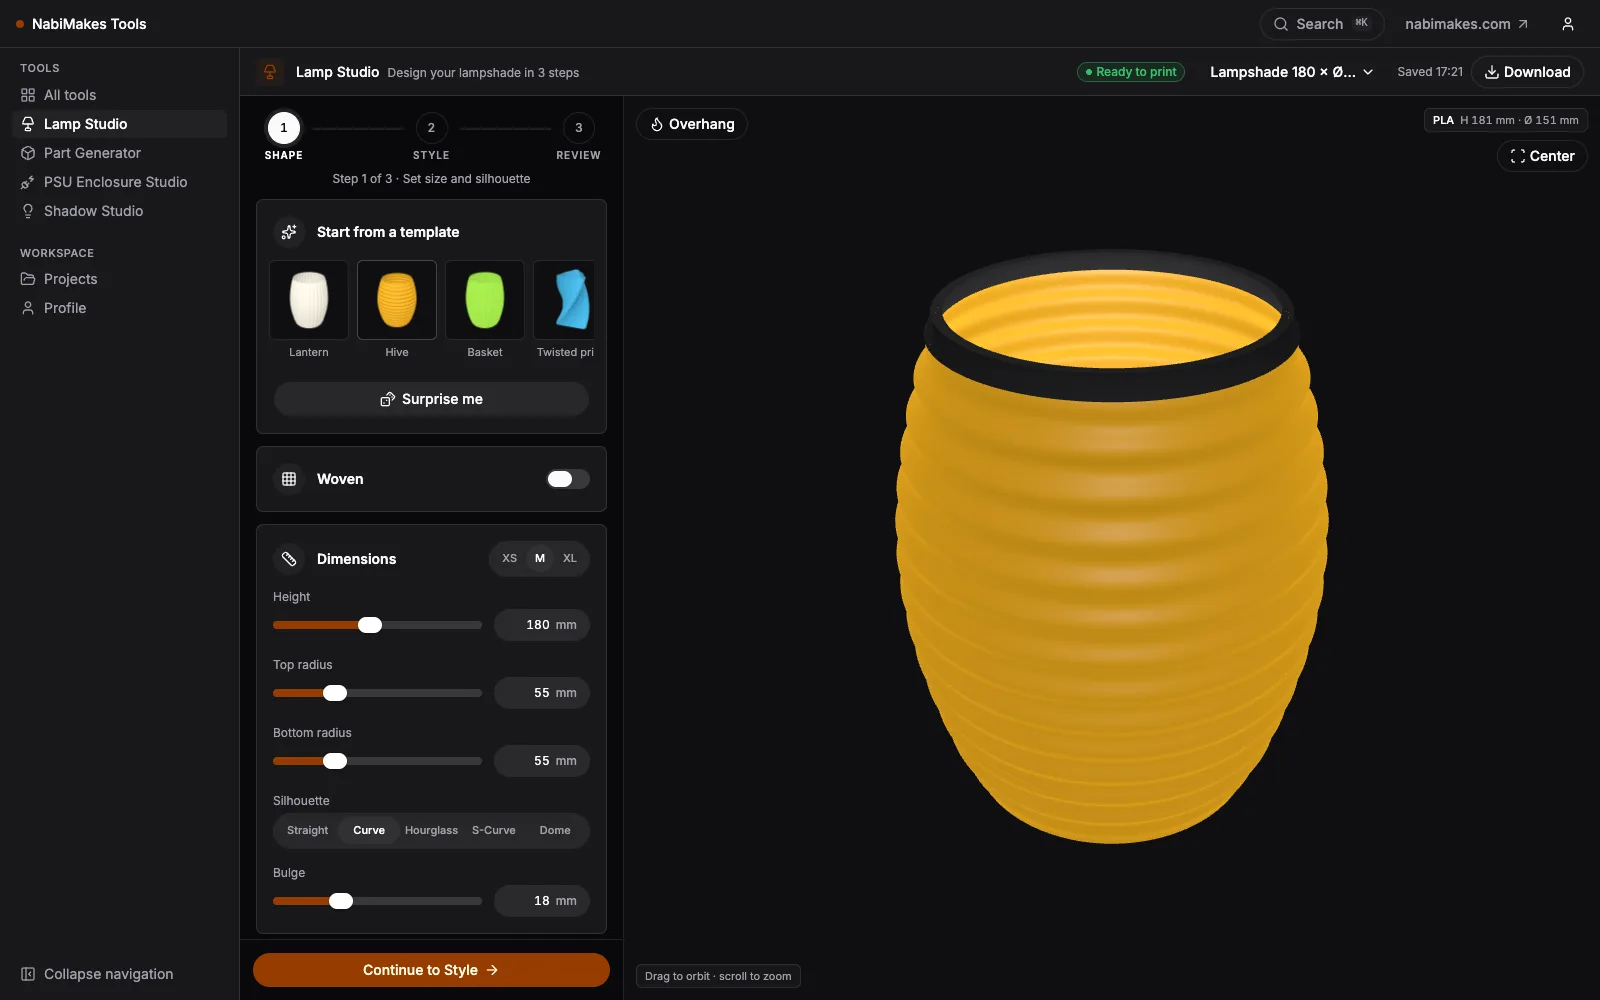Open Shadow Studio bulb icon
The width and height of the screenshot is (1600, 1000).
coord(28,211)
